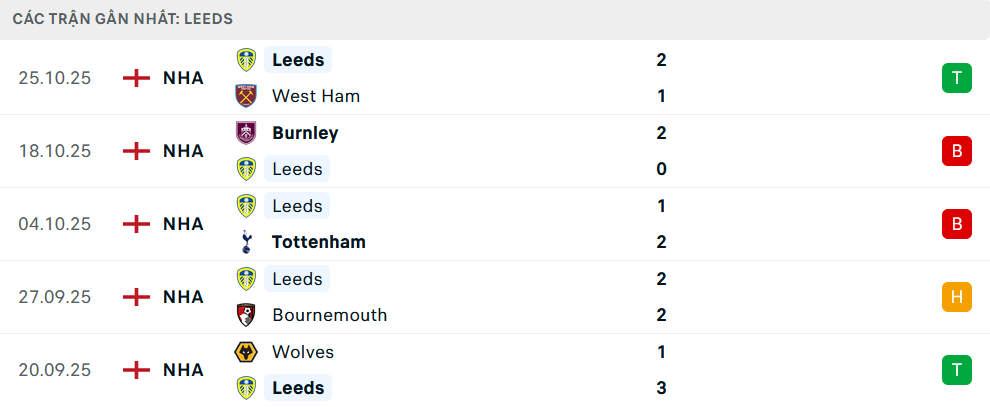Click the Burnley club crest
The height and width of the screenshot is (407, 990).
(x=245, y=133)
